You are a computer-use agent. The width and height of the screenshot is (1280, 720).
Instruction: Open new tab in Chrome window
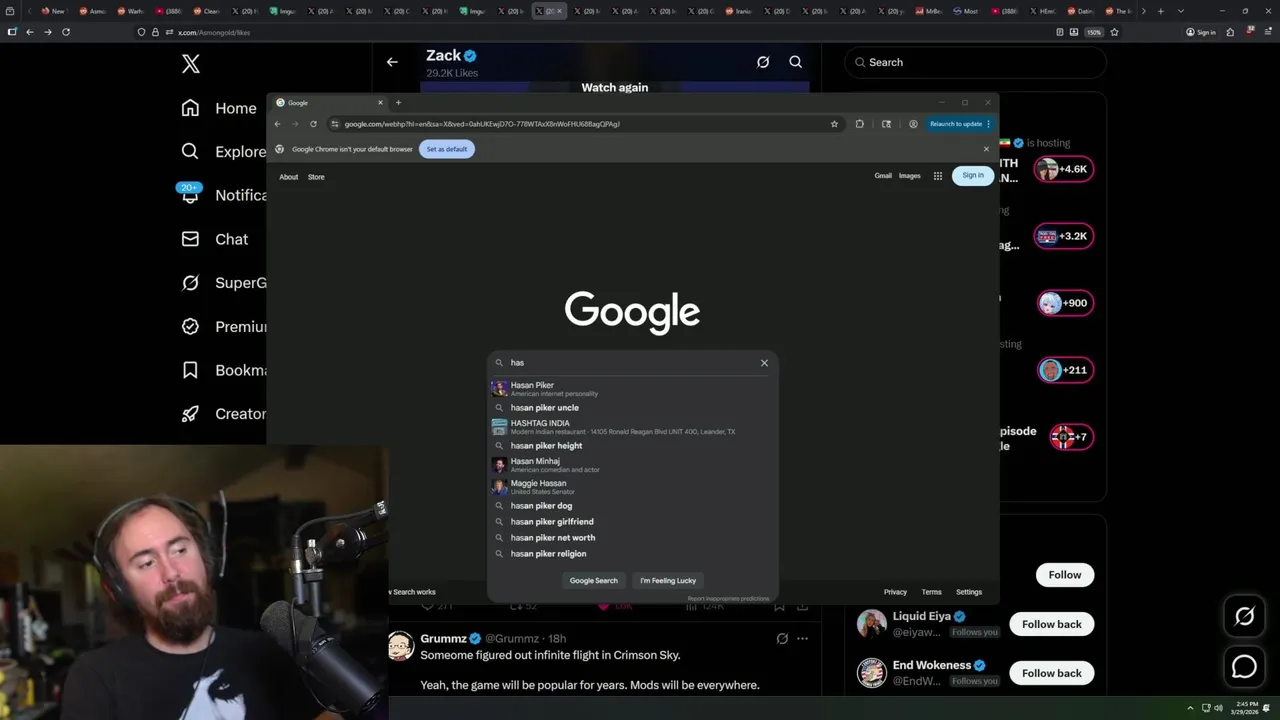coord(398,102)
